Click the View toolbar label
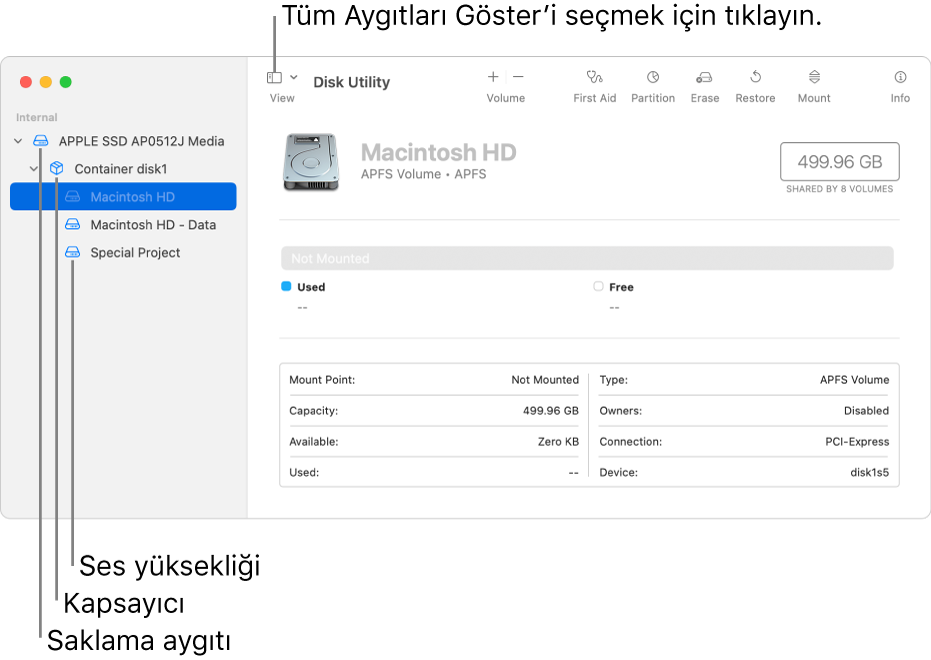This screenshot has height=660, width=931. click(x=282, y=98)
